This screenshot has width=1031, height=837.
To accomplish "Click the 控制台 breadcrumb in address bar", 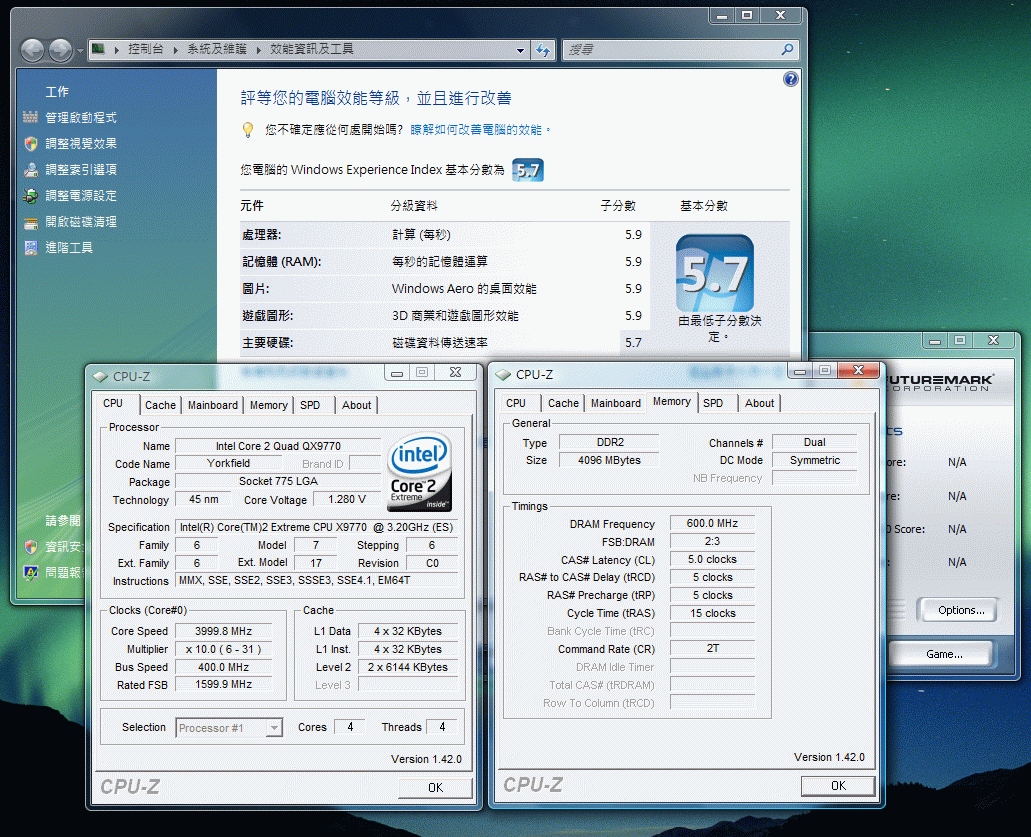I will (145, 49).
